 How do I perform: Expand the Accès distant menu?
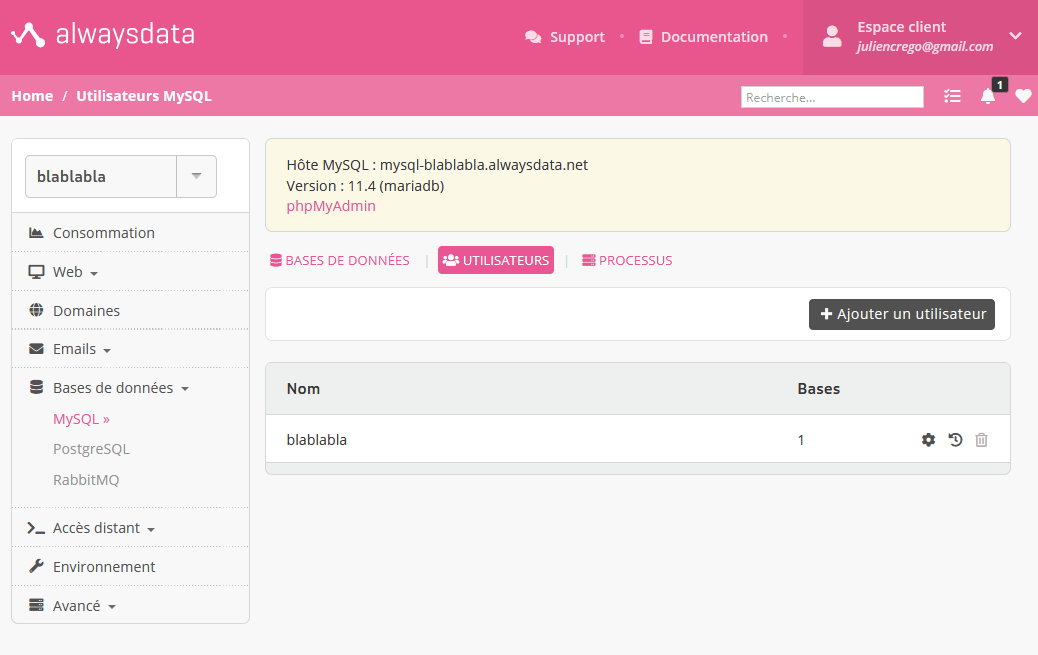104,528
